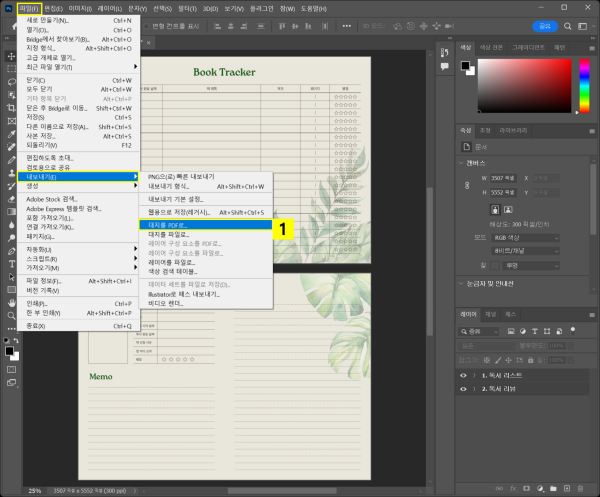Select the Move tool

pyautogui.click(x=11, y=56)
